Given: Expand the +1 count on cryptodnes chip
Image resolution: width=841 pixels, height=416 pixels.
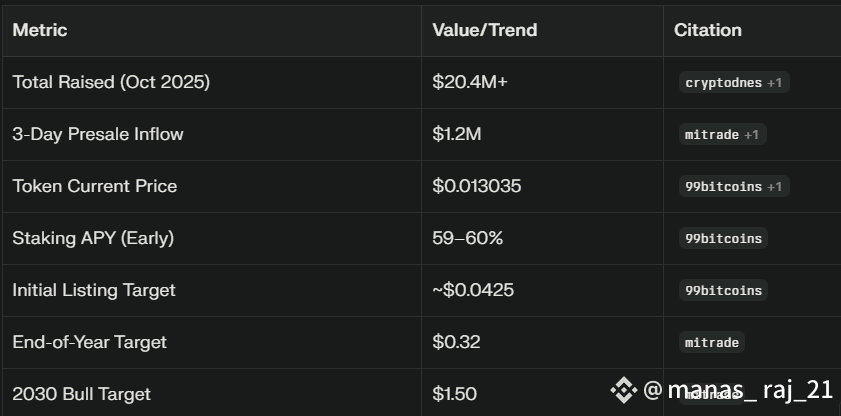Looking at the screenshot, I should (774, 83).
